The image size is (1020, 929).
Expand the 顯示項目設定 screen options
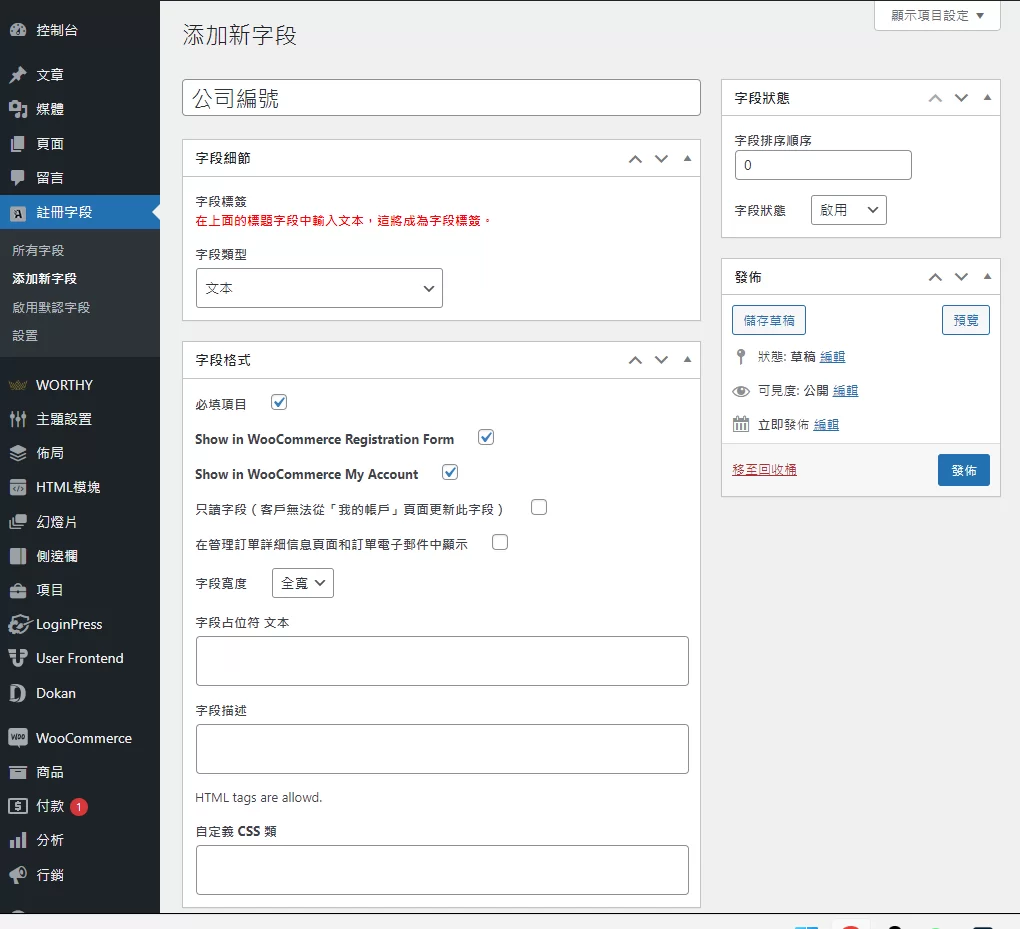pos(937,16)
